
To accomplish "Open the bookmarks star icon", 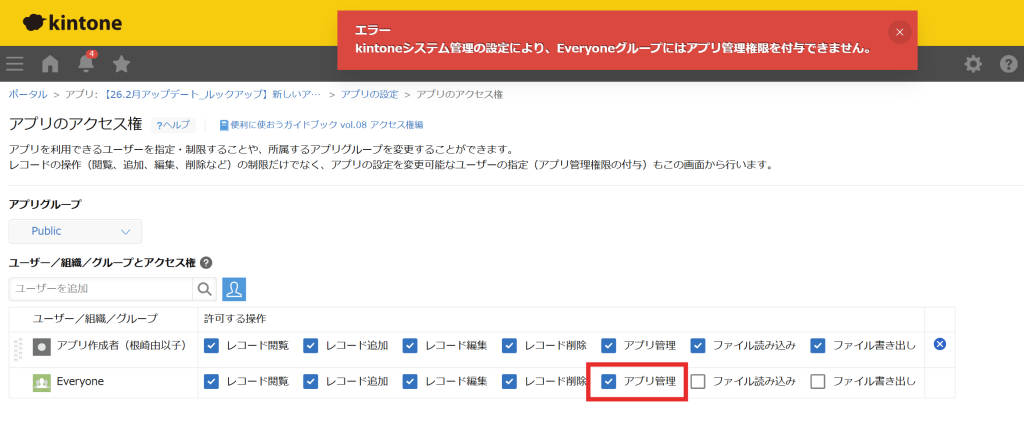I will 121,64.
